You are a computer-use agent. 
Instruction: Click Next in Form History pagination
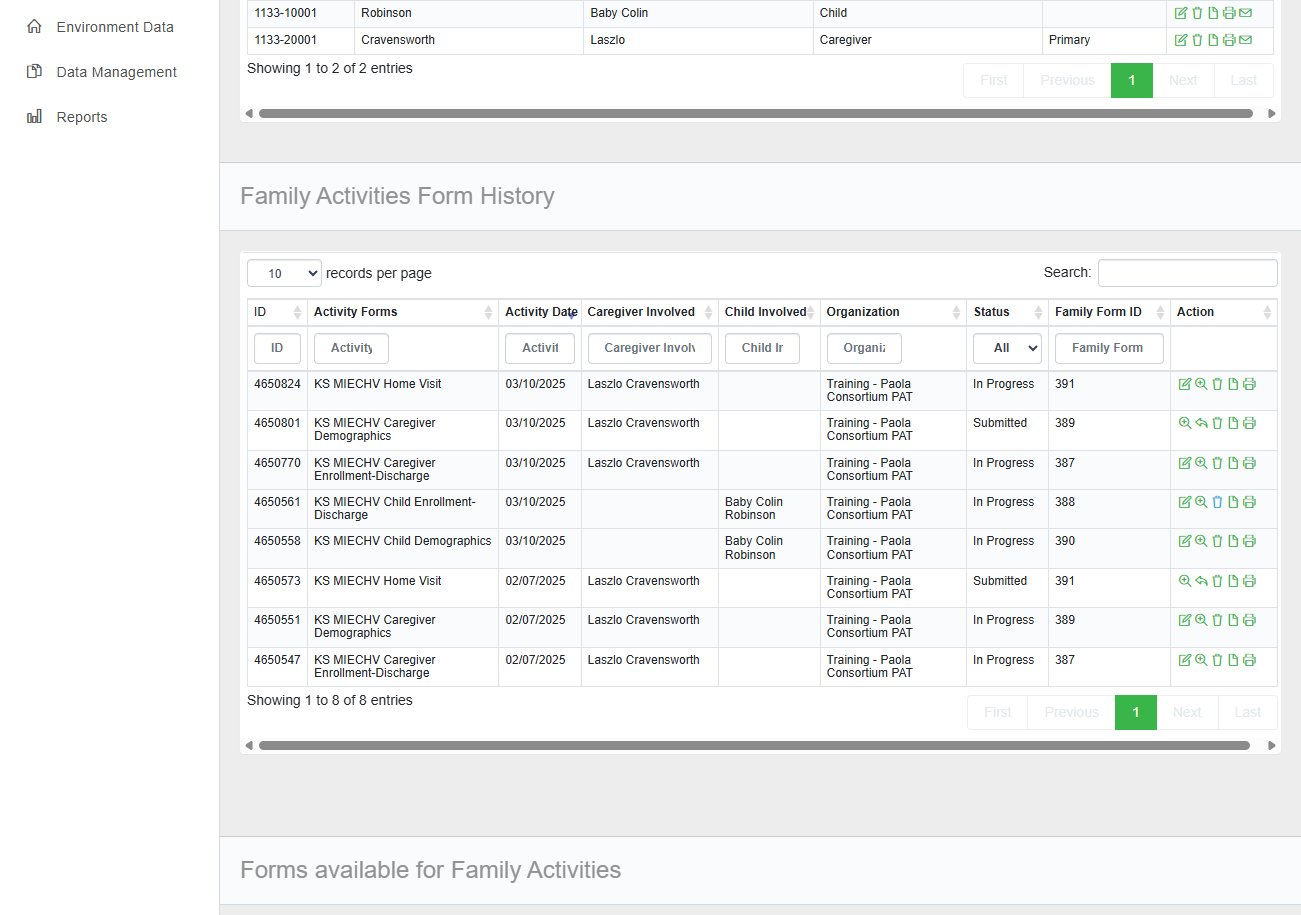(x=1187, y=712)
